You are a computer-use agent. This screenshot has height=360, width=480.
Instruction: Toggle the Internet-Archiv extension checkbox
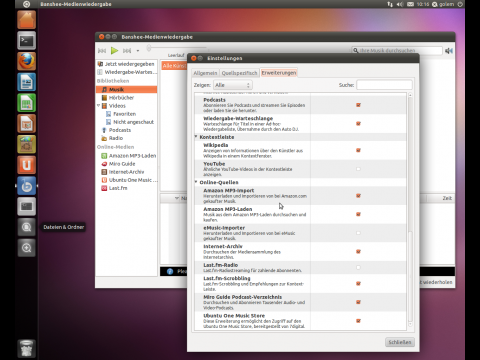click(x=358, y=252)
